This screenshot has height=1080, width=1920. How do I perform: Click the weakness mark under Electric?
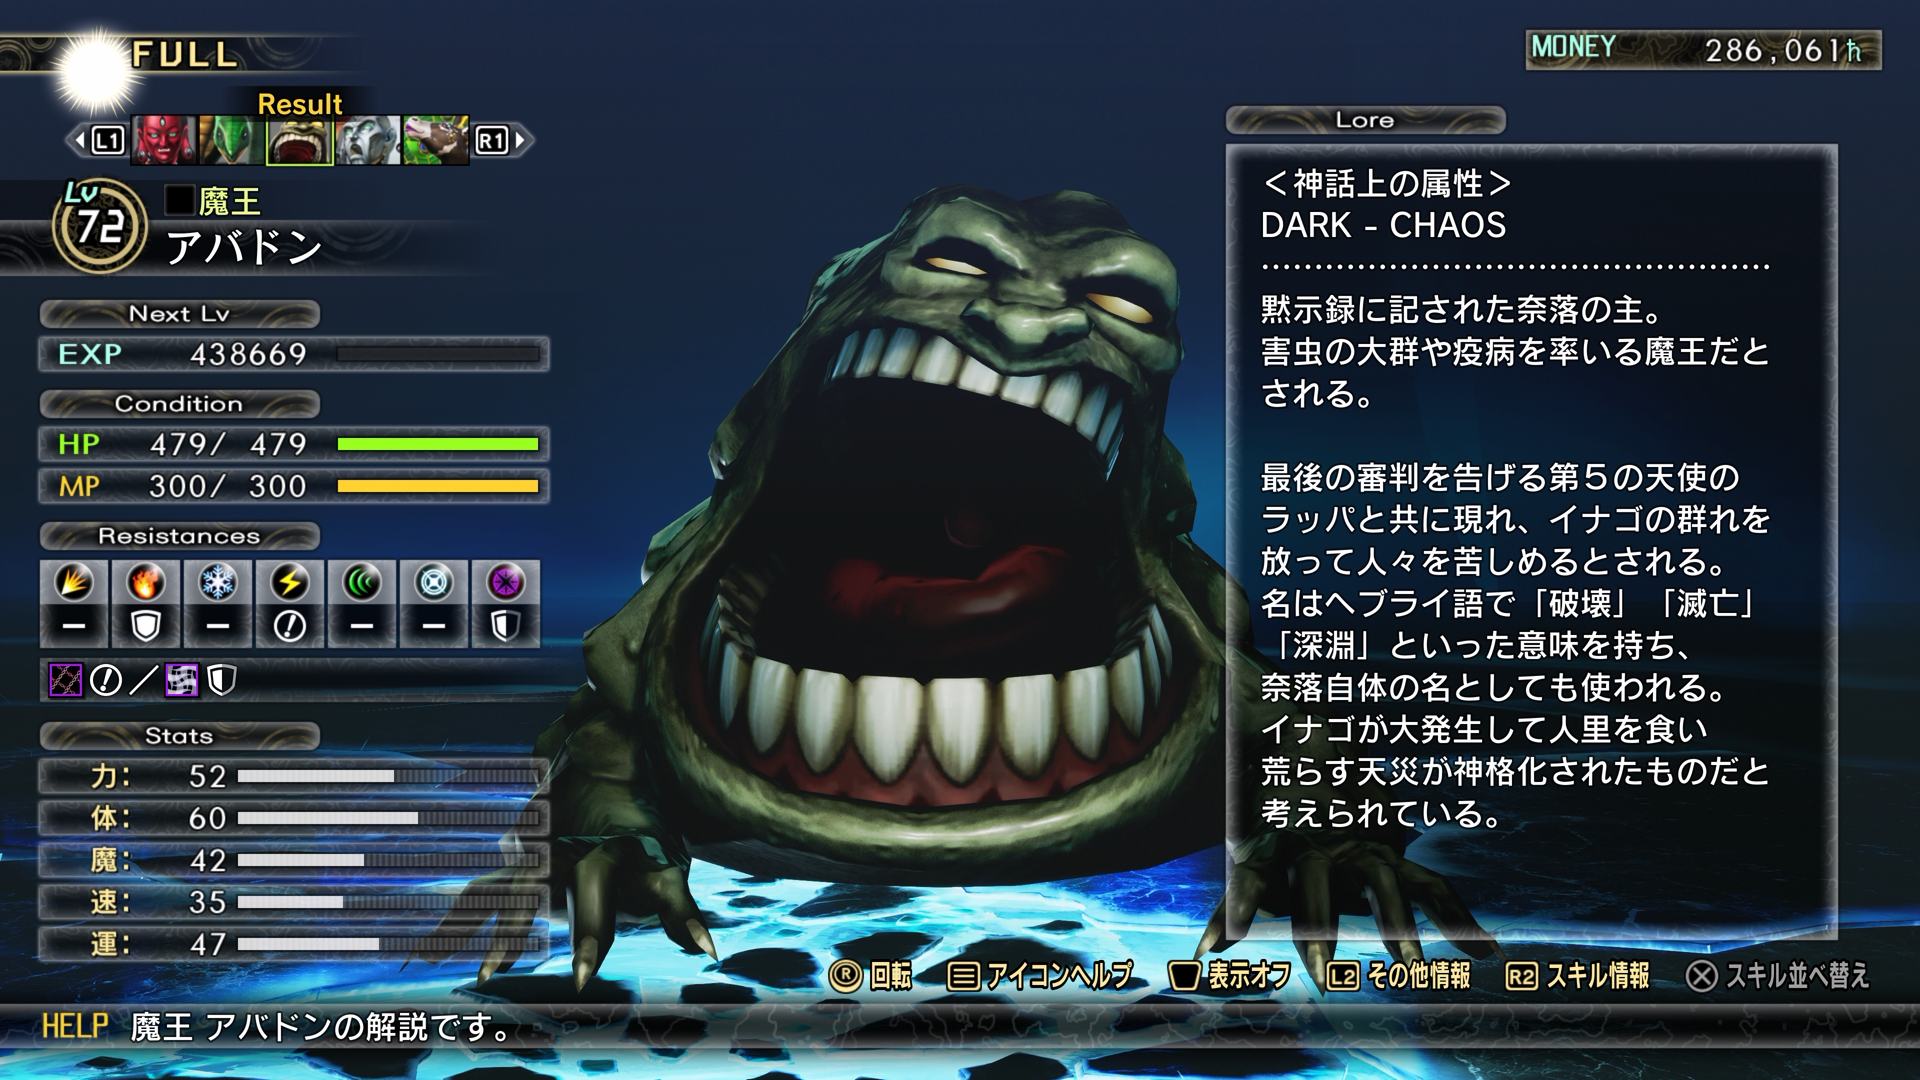click(290, 627)
